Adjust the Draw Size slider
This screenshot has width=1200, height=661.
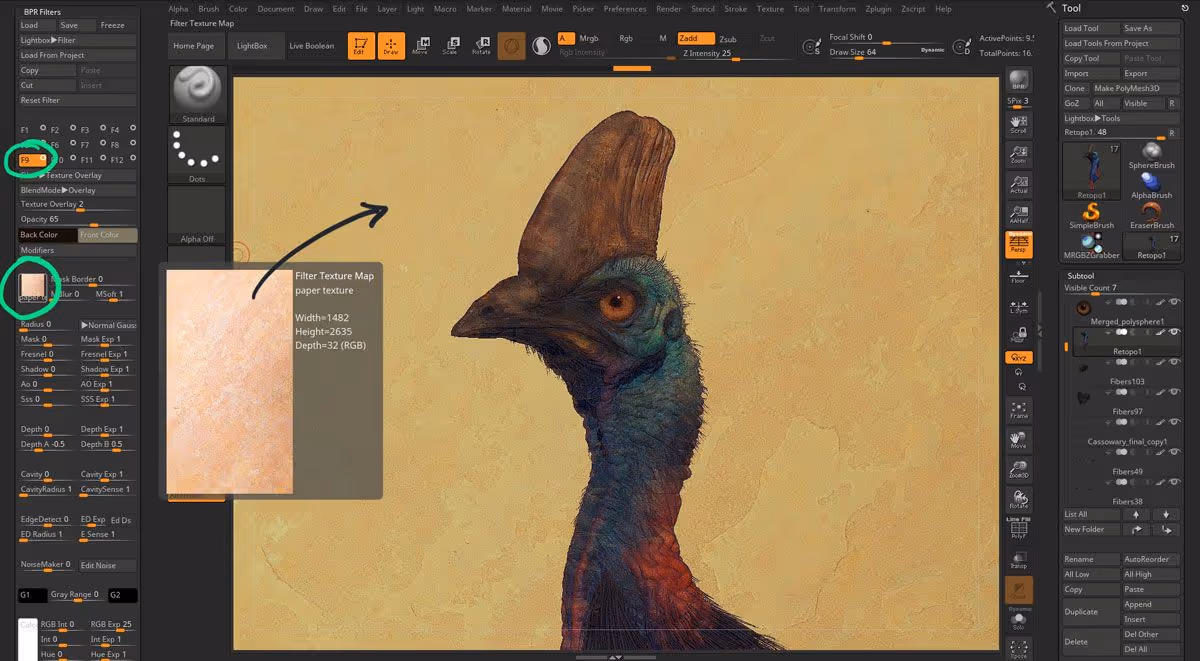tap(887, 53)
